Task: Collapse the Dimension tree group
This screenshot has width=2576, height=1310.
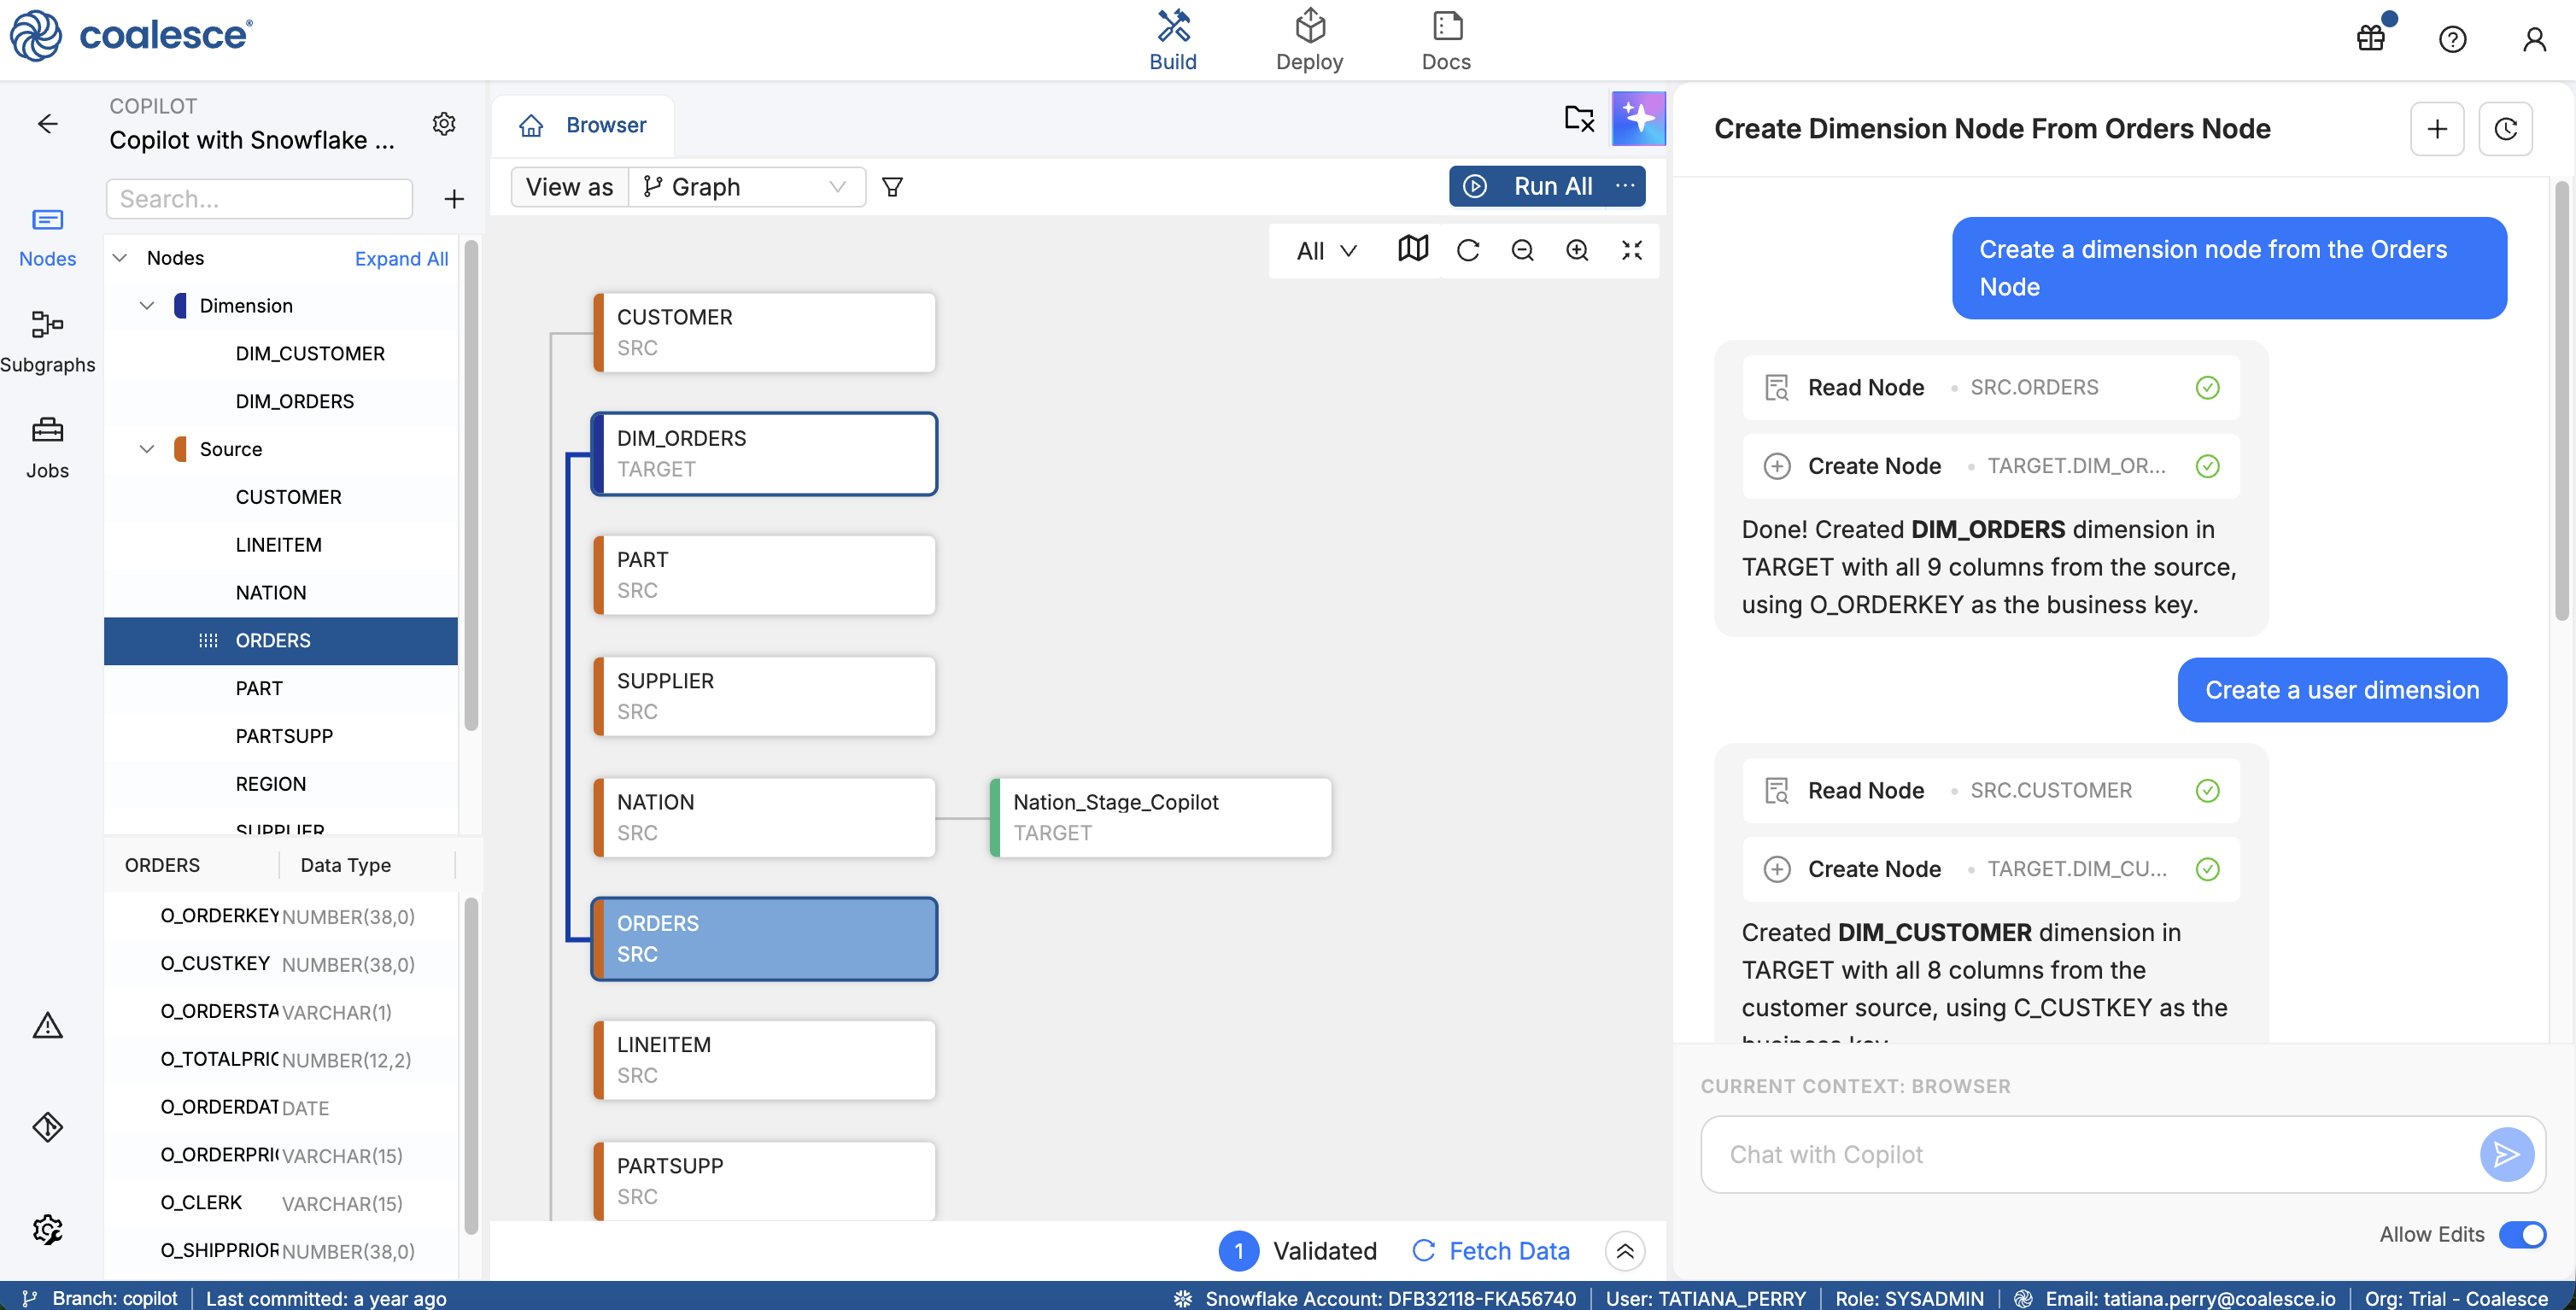Action: coord(147,305)
